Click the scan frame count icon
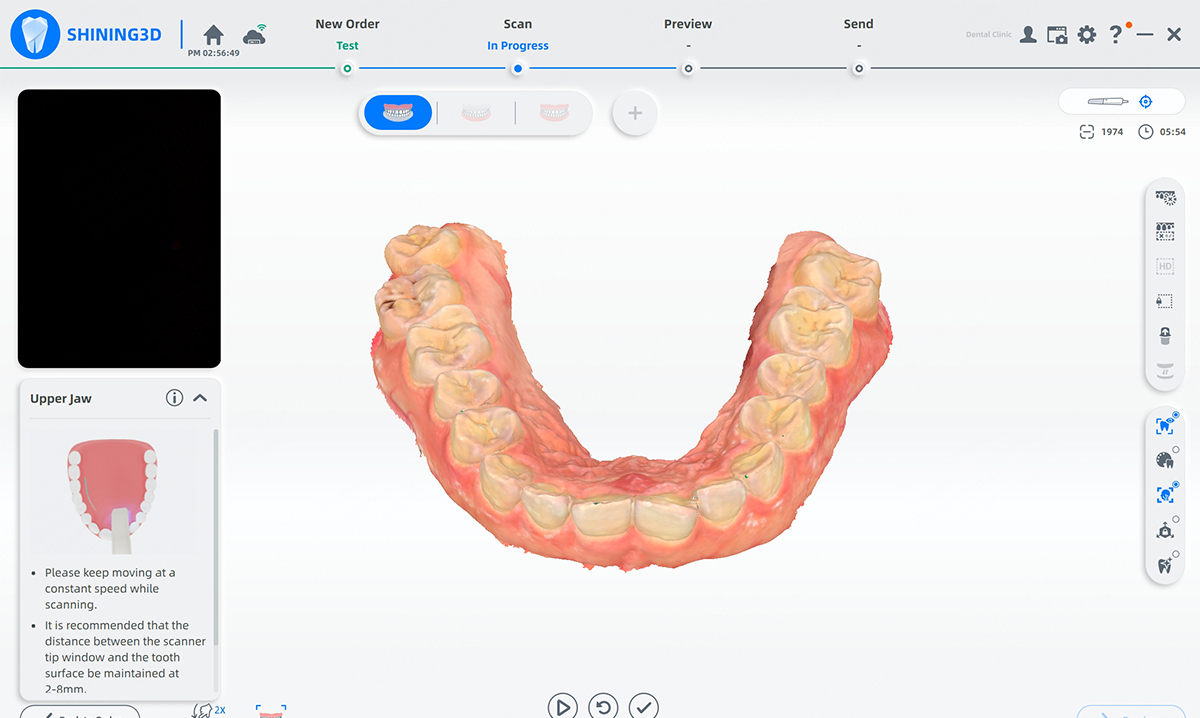The height and width of the screenshot is (718, 1200). [1087, 132]
